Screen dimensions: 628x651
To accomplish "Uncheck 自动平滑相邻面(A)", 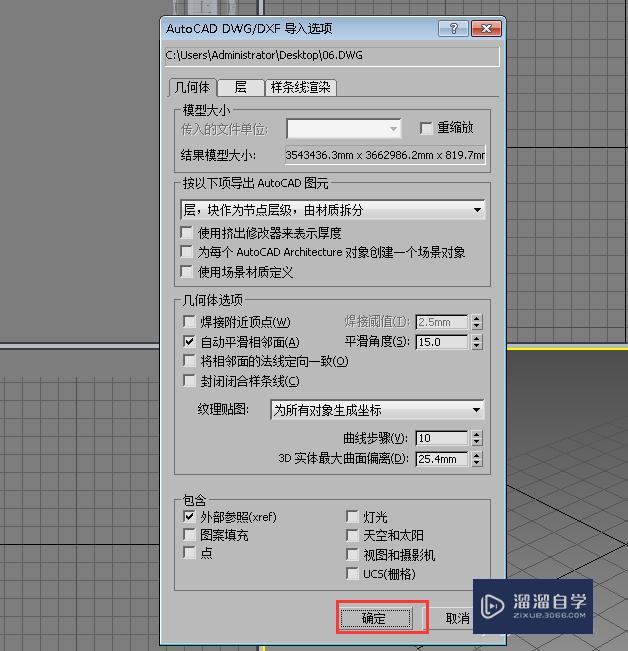I will click(x=189, y=342).
